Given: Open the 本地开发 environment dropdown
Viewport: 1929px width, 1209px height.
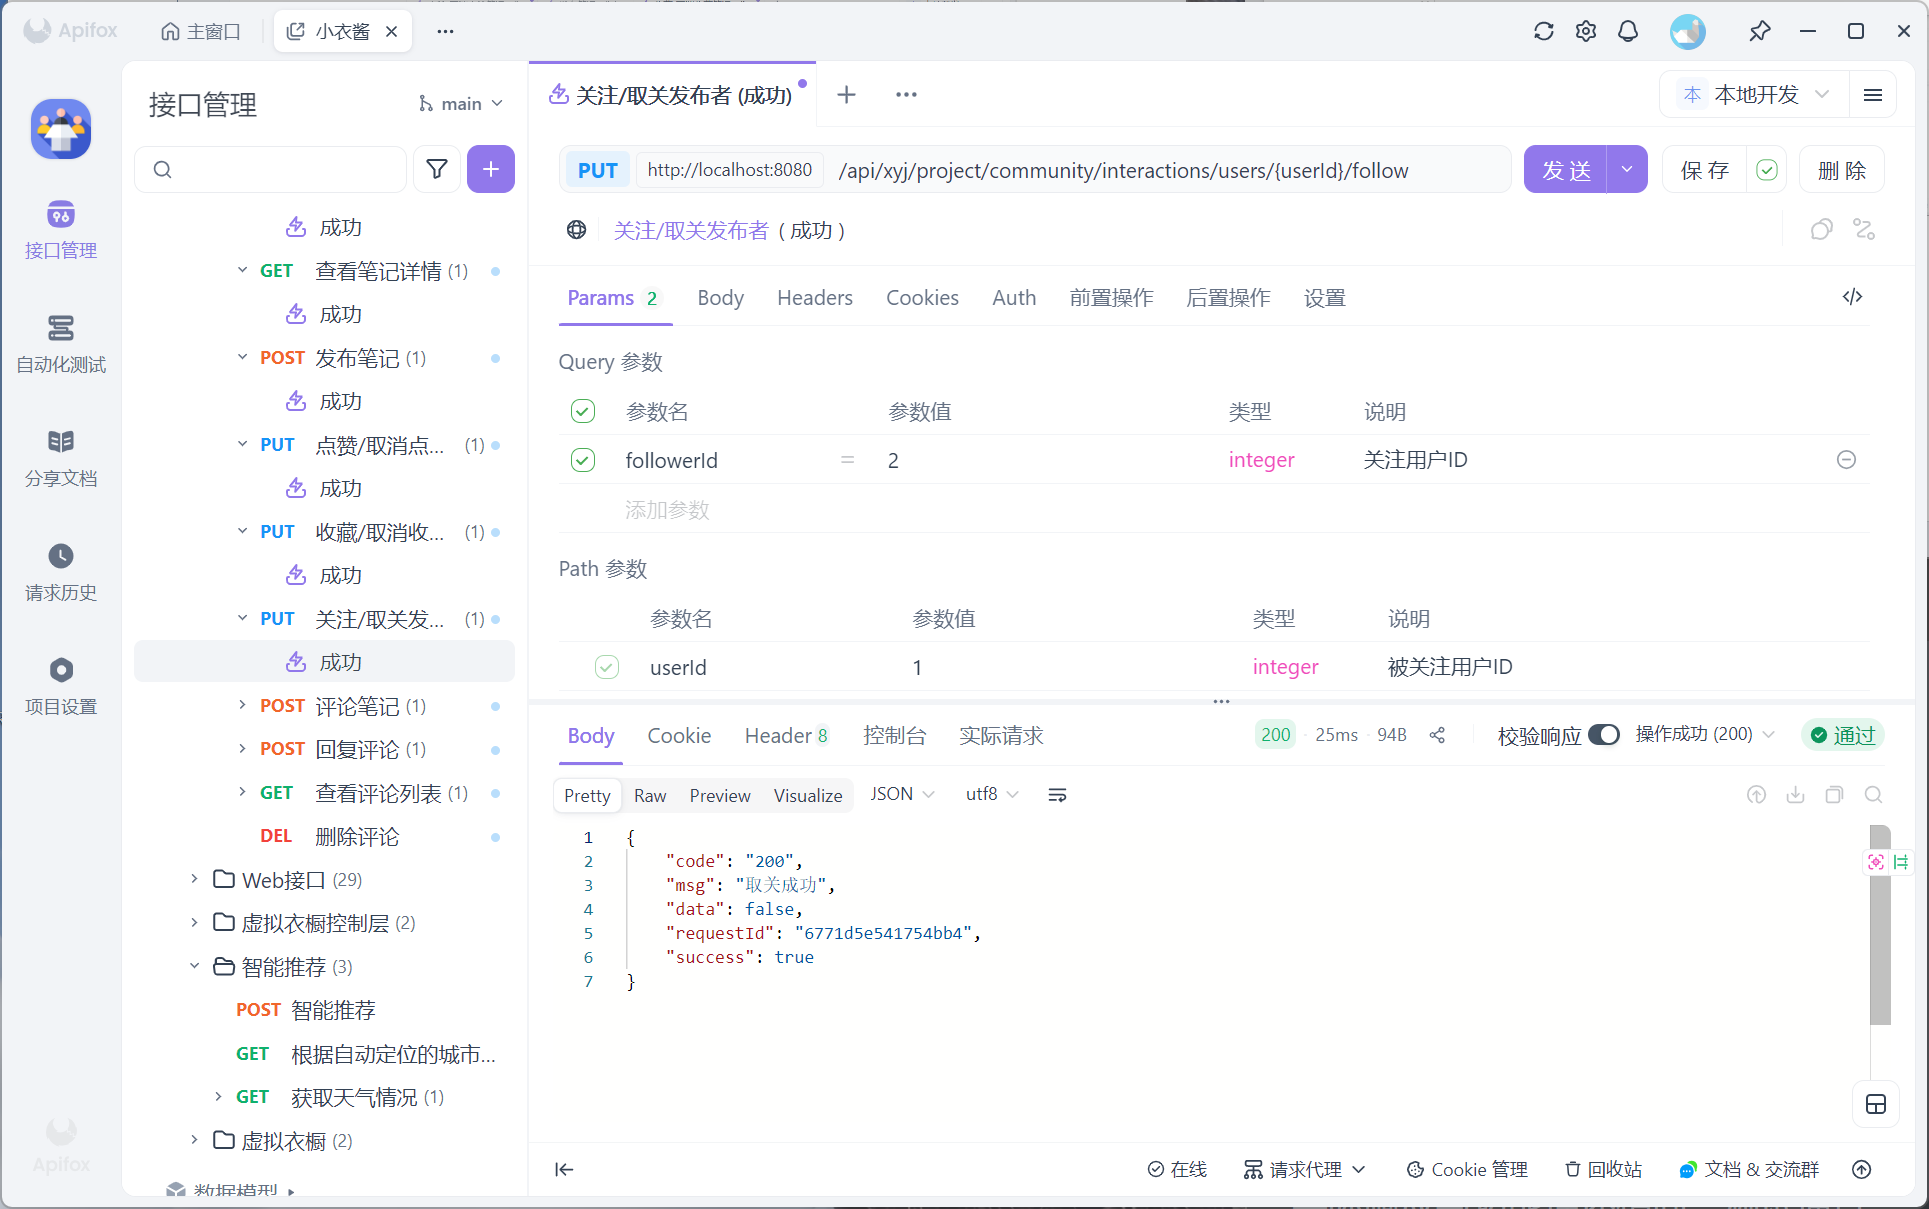Looking at the screenshot, I should 1757,94.
